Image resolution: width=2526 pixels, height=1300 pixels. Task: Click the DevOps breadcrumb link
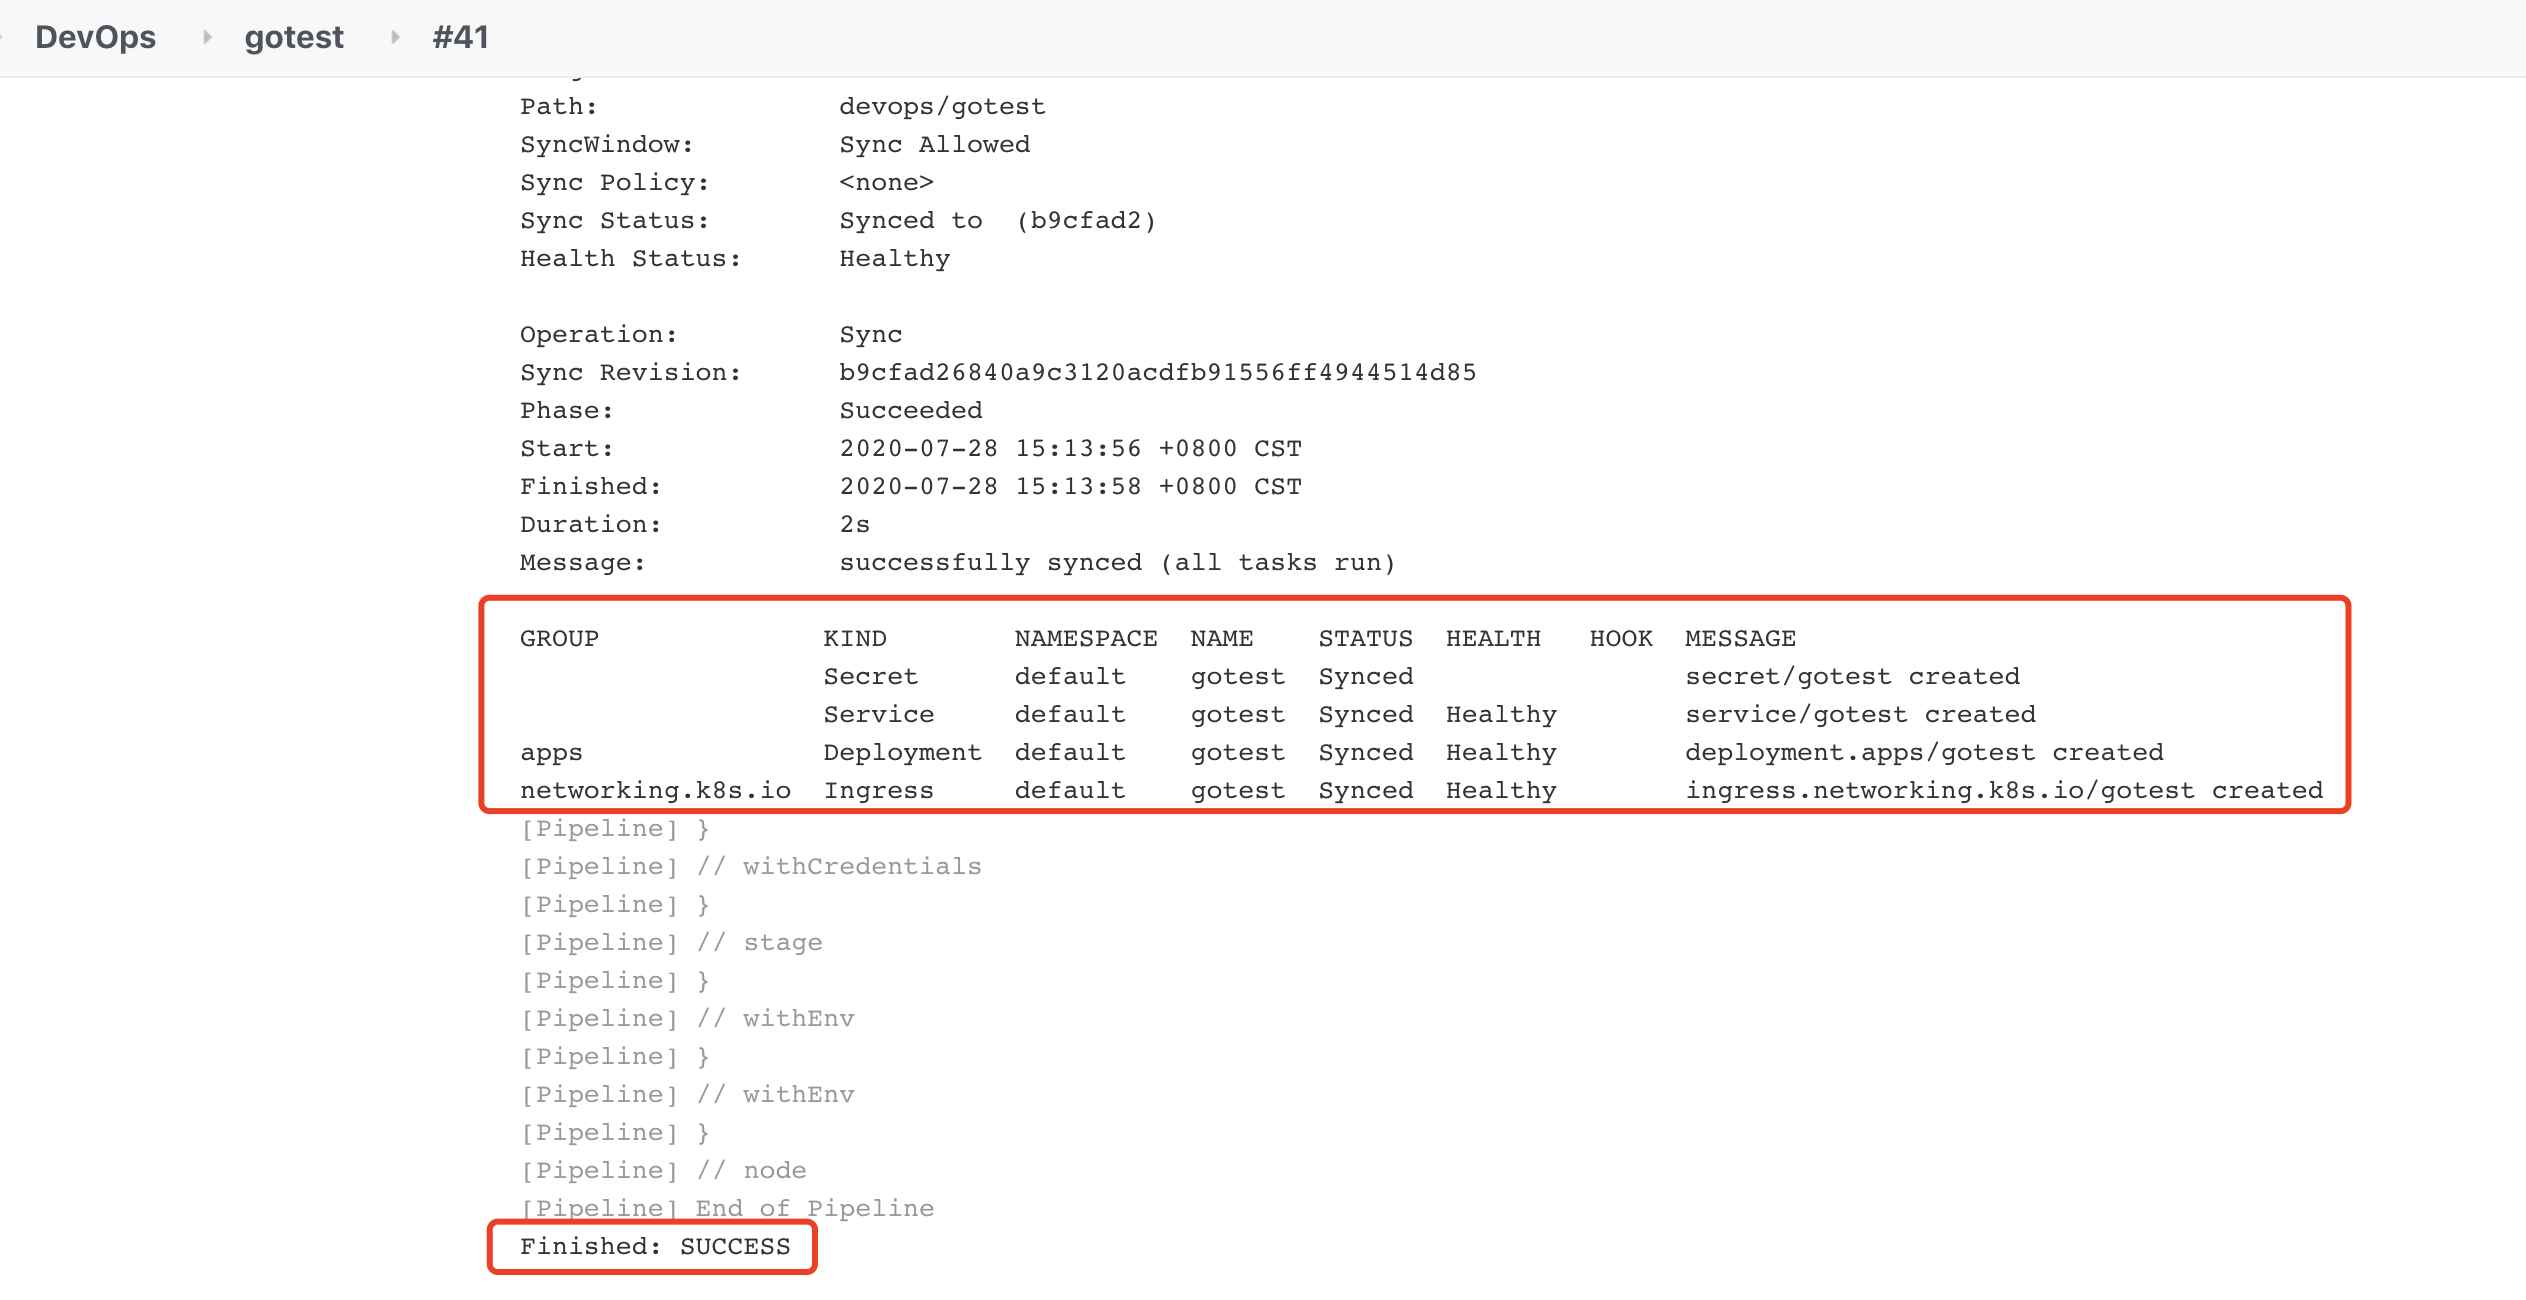pos(96,37)
